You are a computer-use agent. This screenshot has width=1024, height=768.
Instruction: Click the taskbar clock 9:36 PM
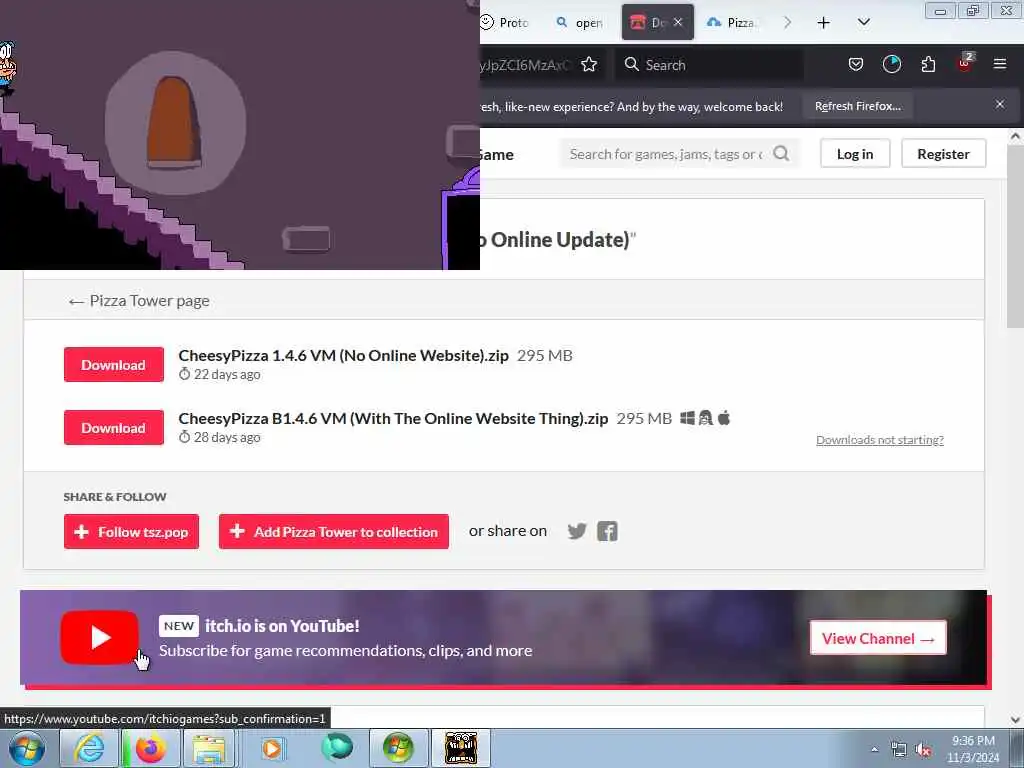[x=973, y=741]
